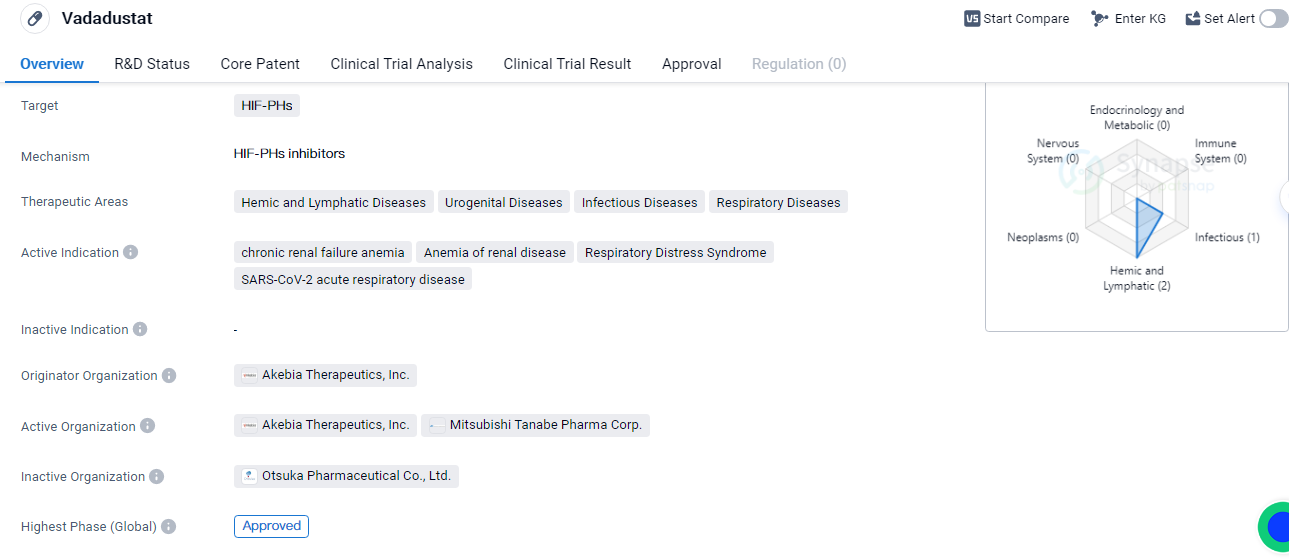Click the Enter KG graph icon
Screen dimensions: 1289x560
pos(1100,18)
